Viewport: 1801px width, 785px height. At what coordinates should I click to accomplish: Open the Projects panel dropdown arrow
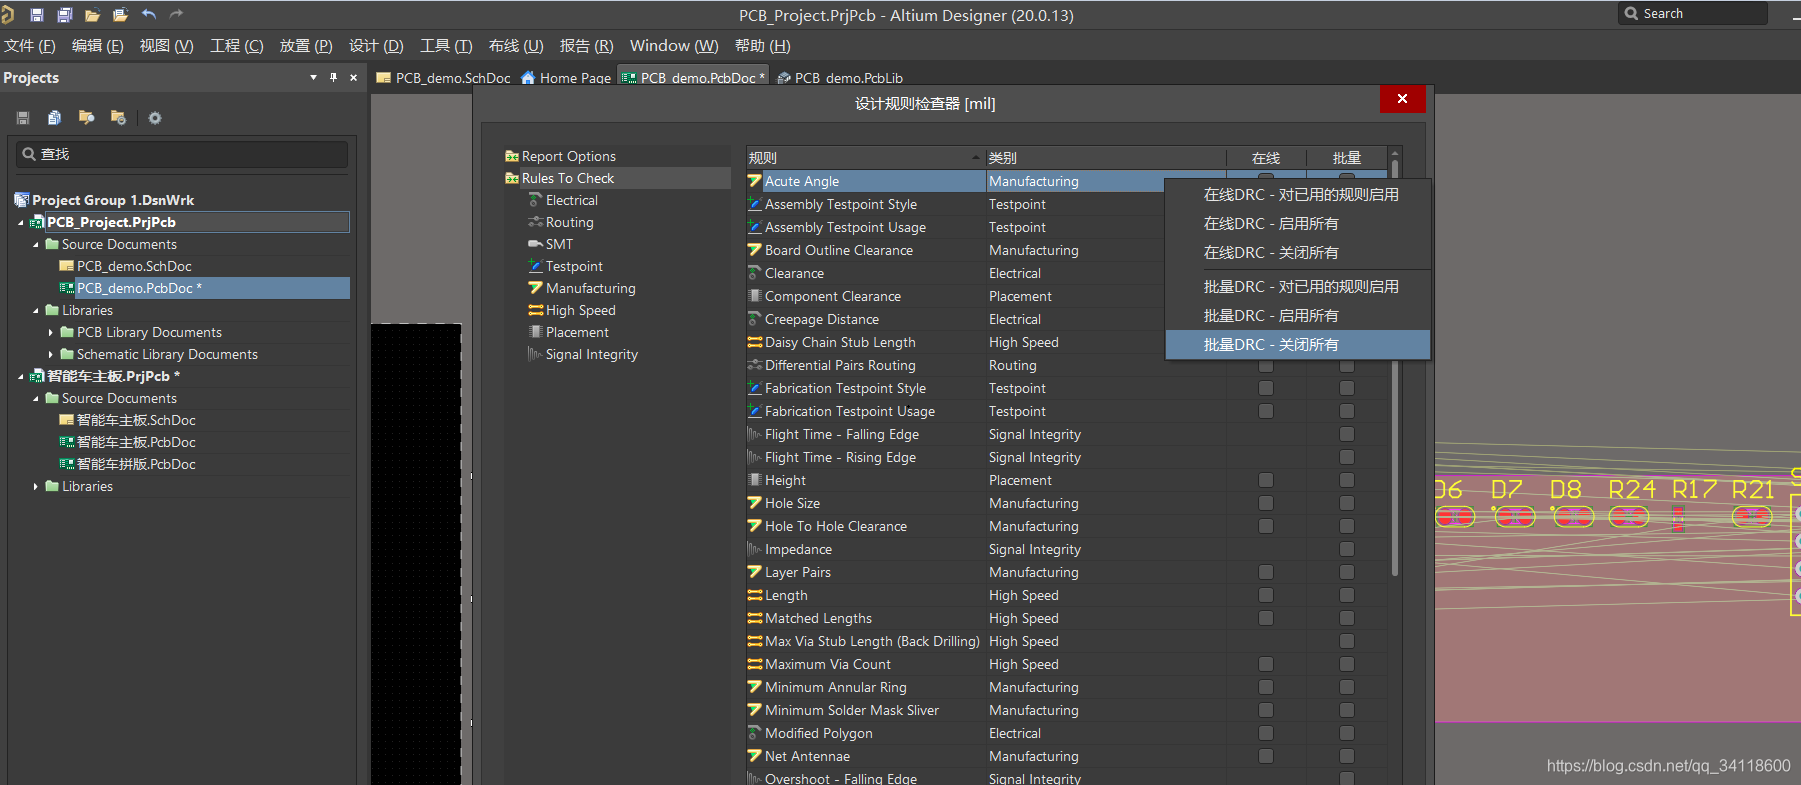tap(313, 77)
